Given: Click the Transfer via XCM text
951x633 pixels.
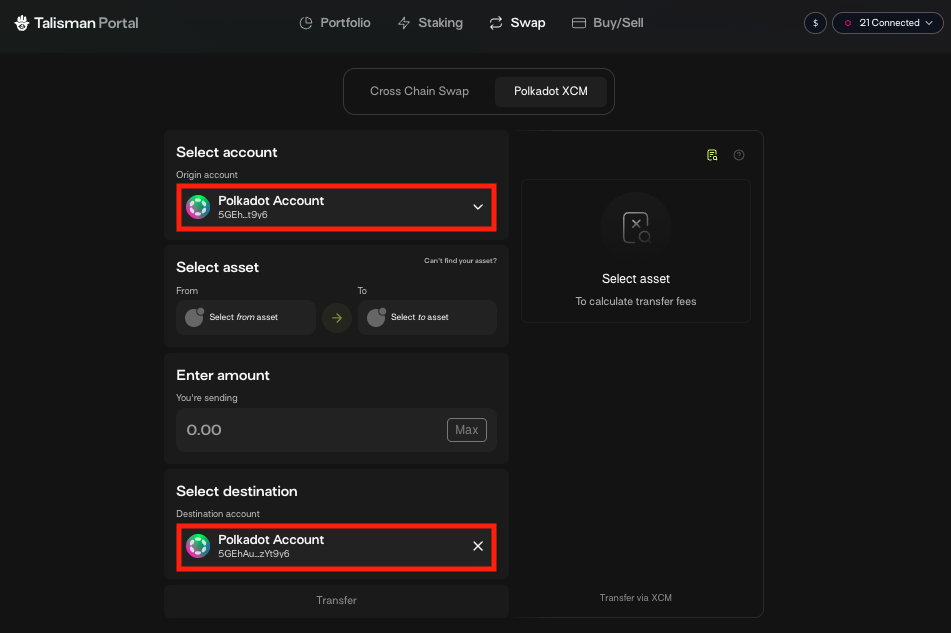Looking at the screenshot, I should point(636,598).
